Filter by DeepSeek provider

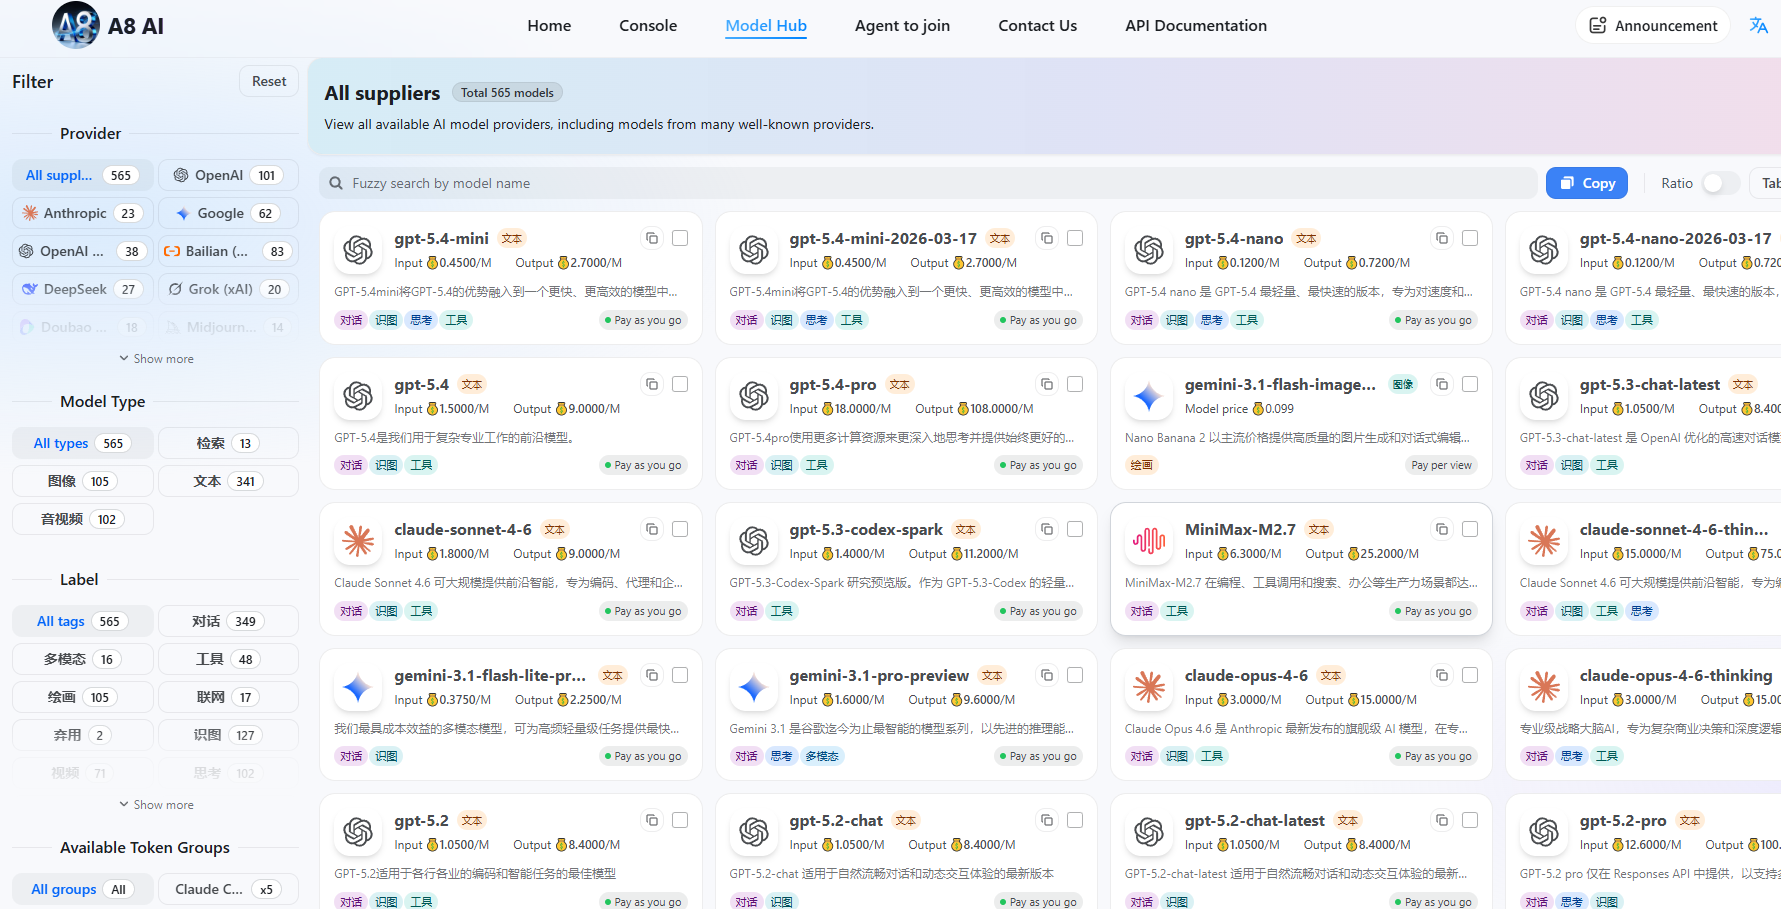tap(83, 289)
